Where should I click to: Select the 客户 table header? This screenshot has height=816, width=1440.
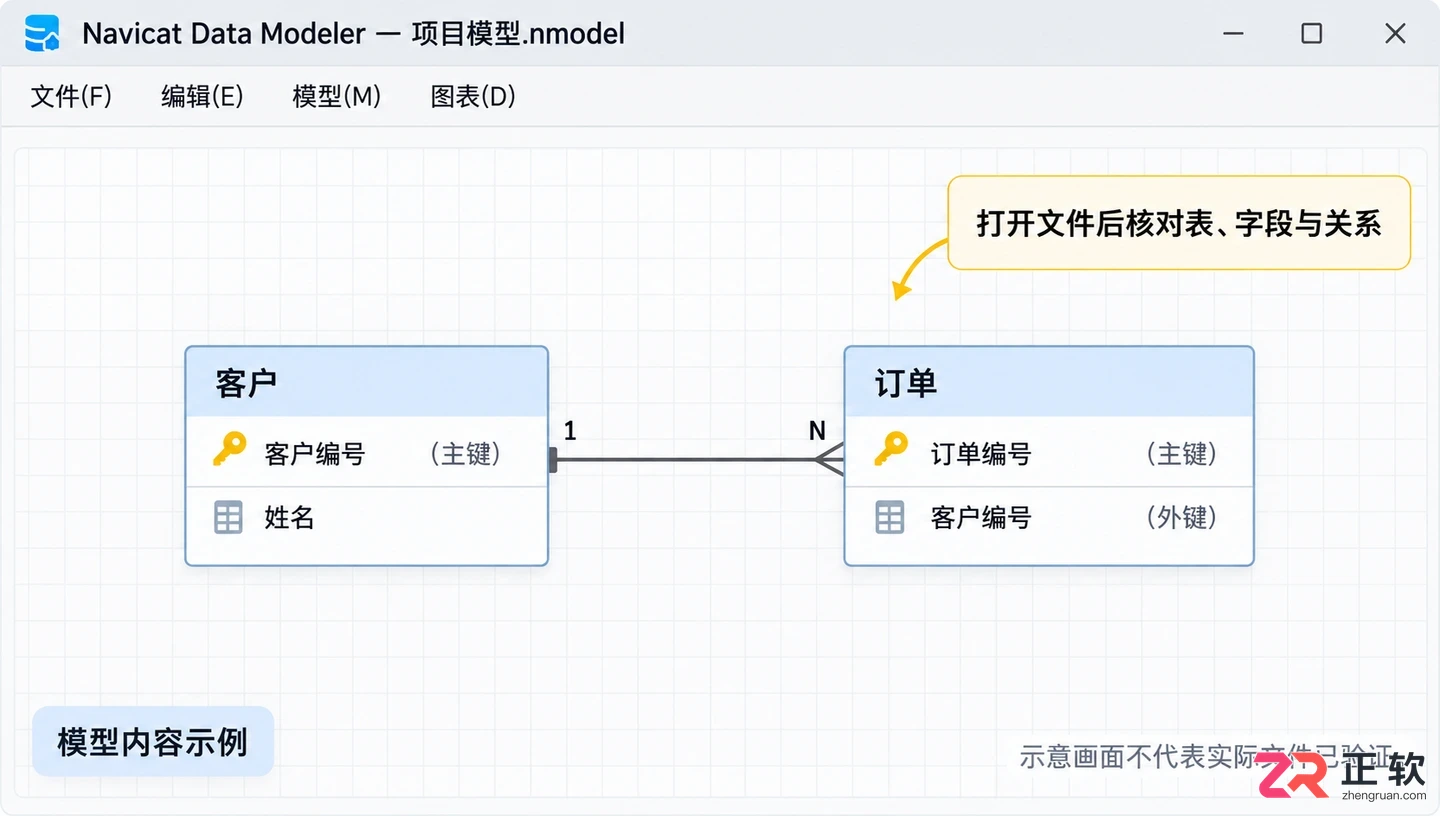coord(367,382)
